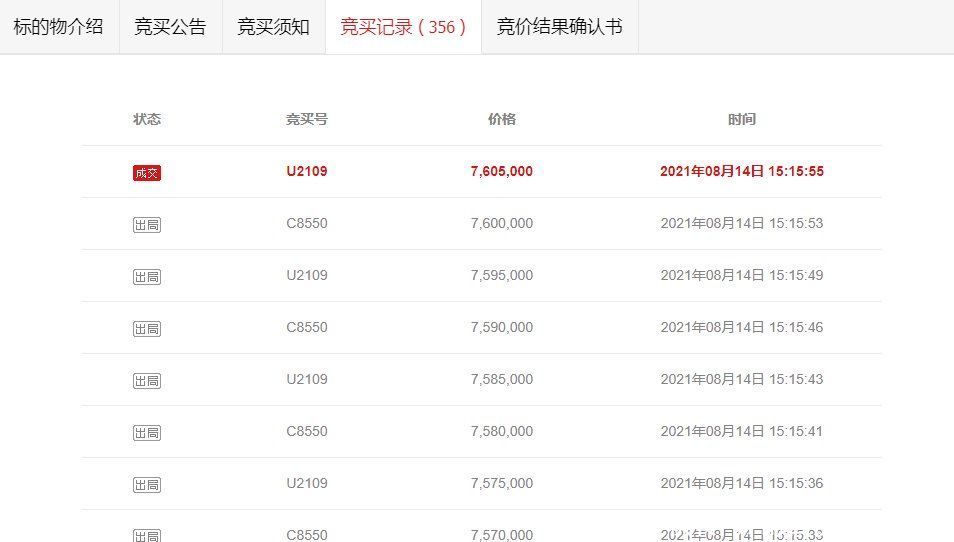Select winning bidder number U2109 in red

point(307,171)
